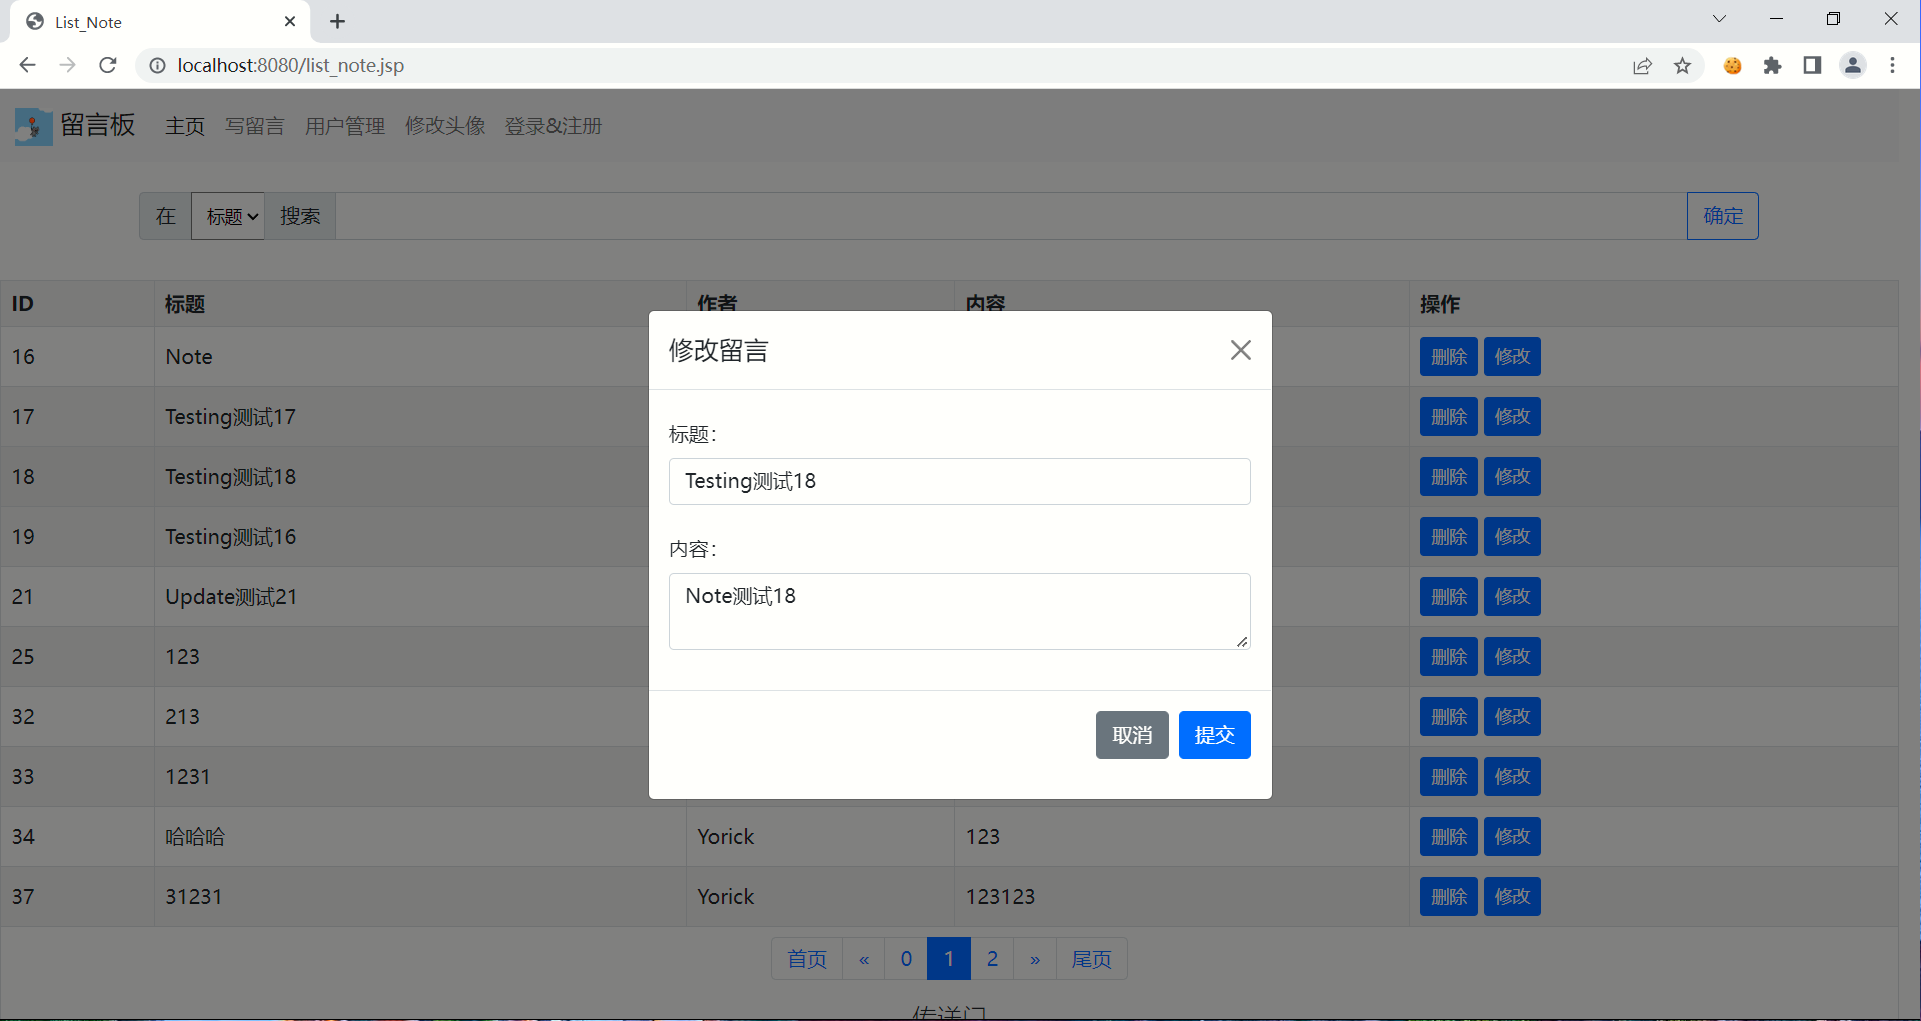Switch to 修改头像 in the navbar
Viewport: 1921px width, 1021px height.
click(x=445, y=126)
